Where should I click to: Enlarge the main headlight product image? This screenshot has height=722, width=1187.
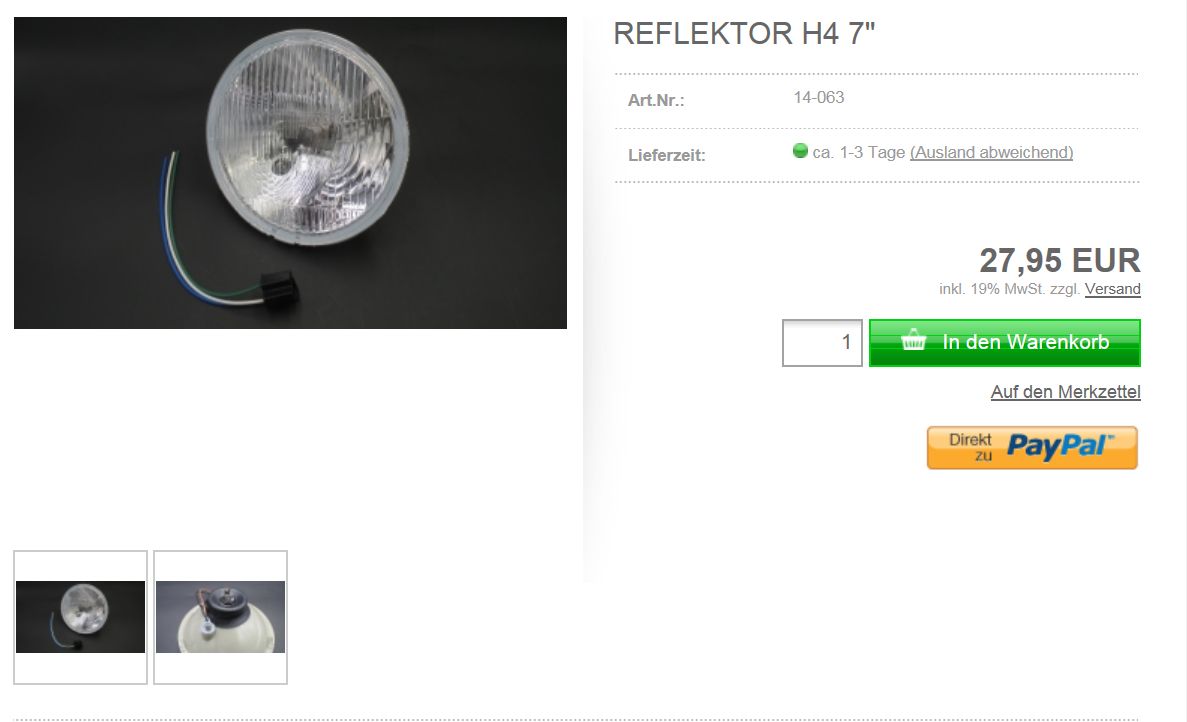coord(290,173)
